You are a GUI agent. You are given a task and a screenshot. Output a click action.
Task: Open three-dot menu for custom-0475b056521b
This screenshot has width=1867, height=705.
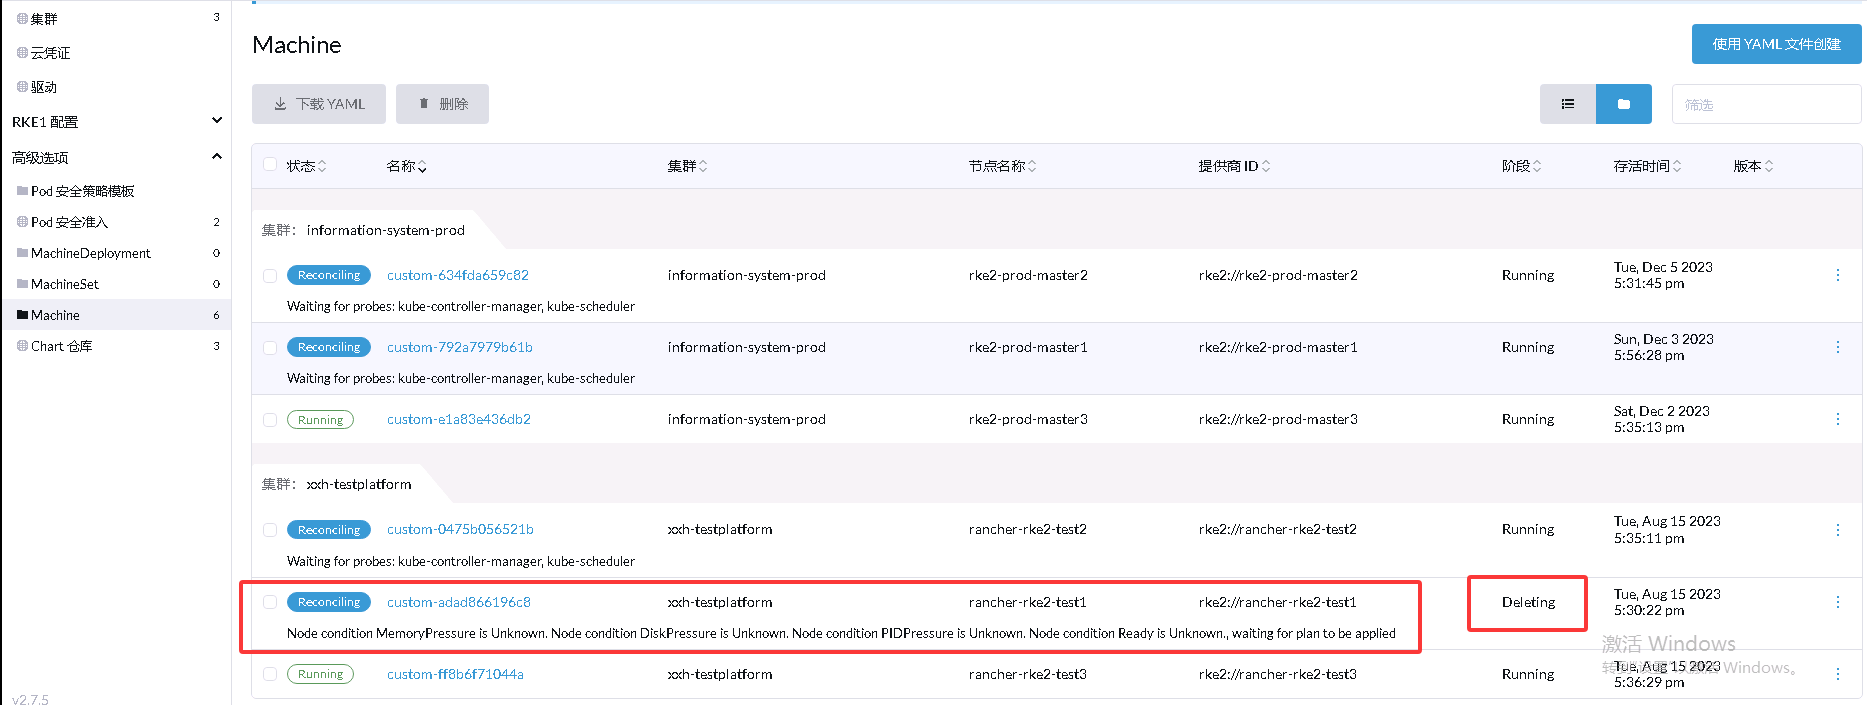pyautogui.click(x=1837, y=530)
